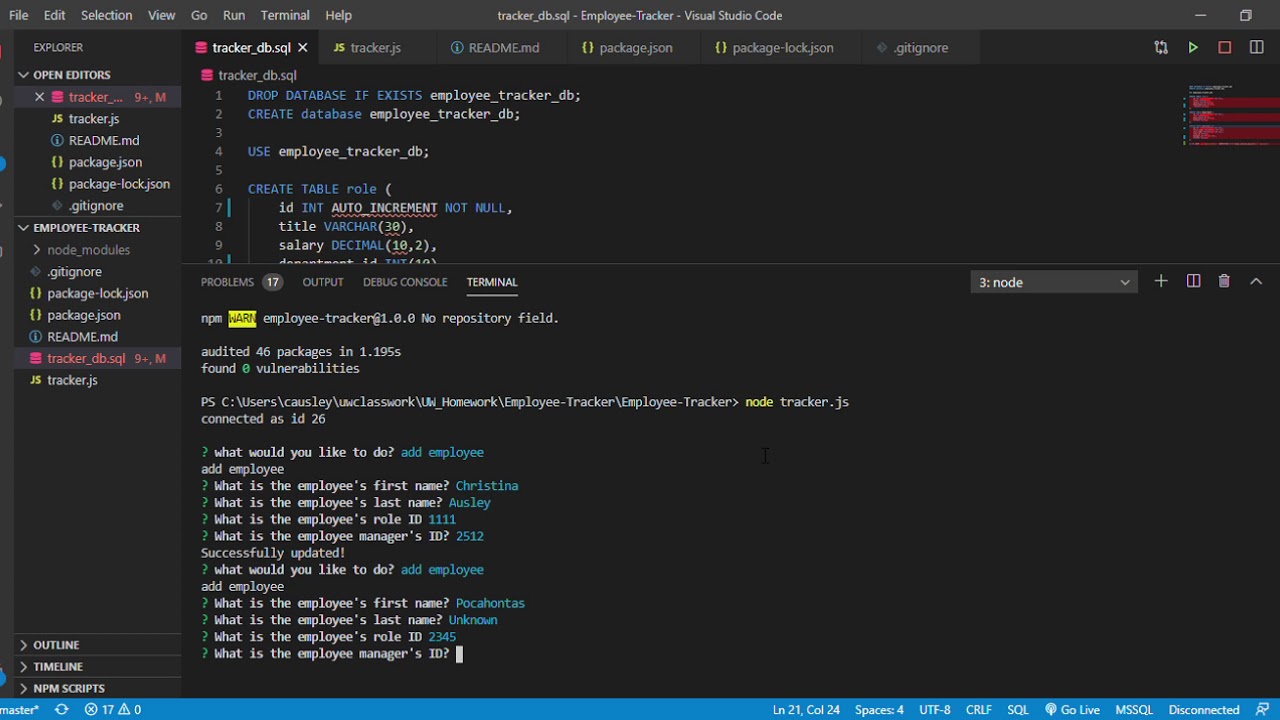This screenshot has height=720, width=1280.
Task: Change indentation via Spaces: 4
Action: tap(879, 709)
